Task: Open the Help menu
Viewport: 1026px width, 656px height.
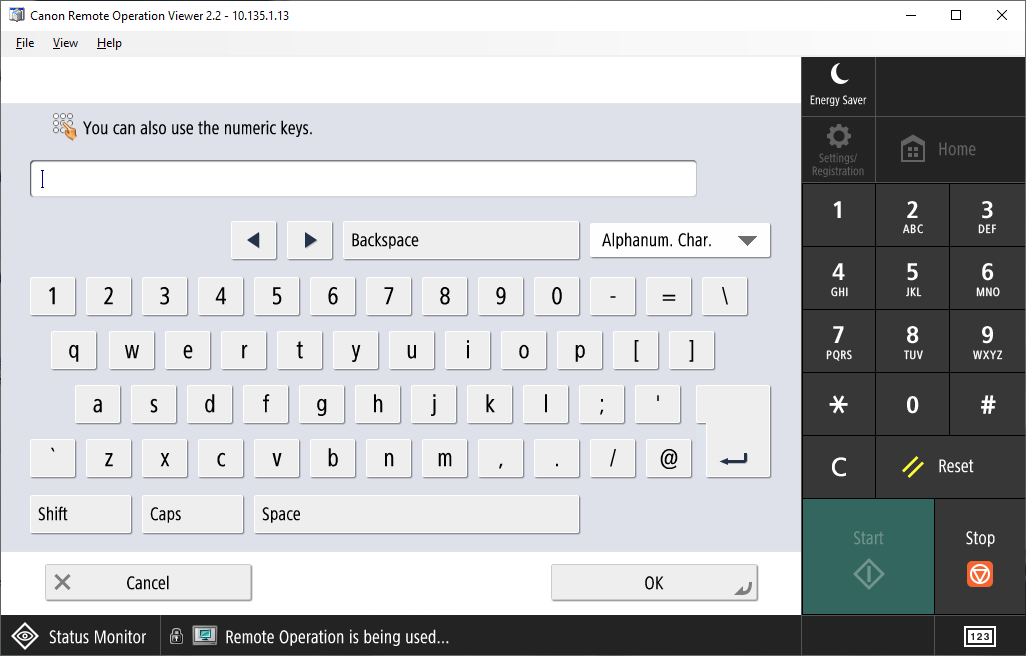Action: coord(108,43)
